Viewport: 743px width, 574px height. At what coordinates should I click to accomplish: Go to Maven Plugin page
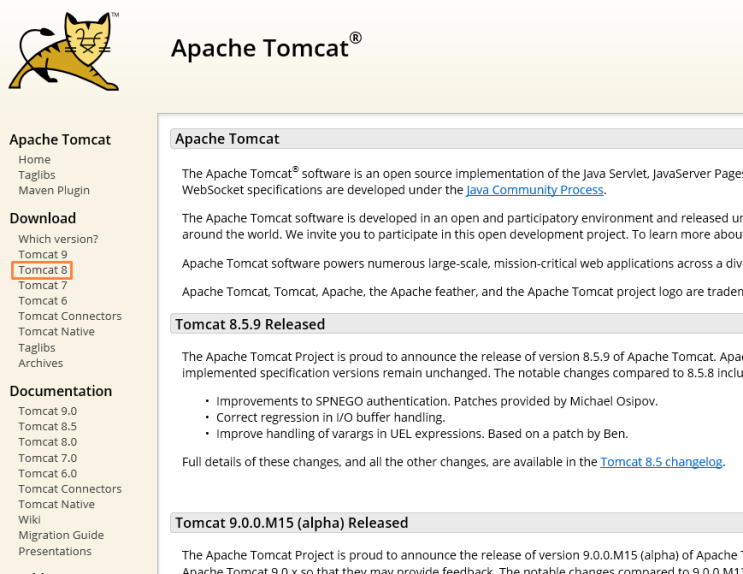(54, 190)
